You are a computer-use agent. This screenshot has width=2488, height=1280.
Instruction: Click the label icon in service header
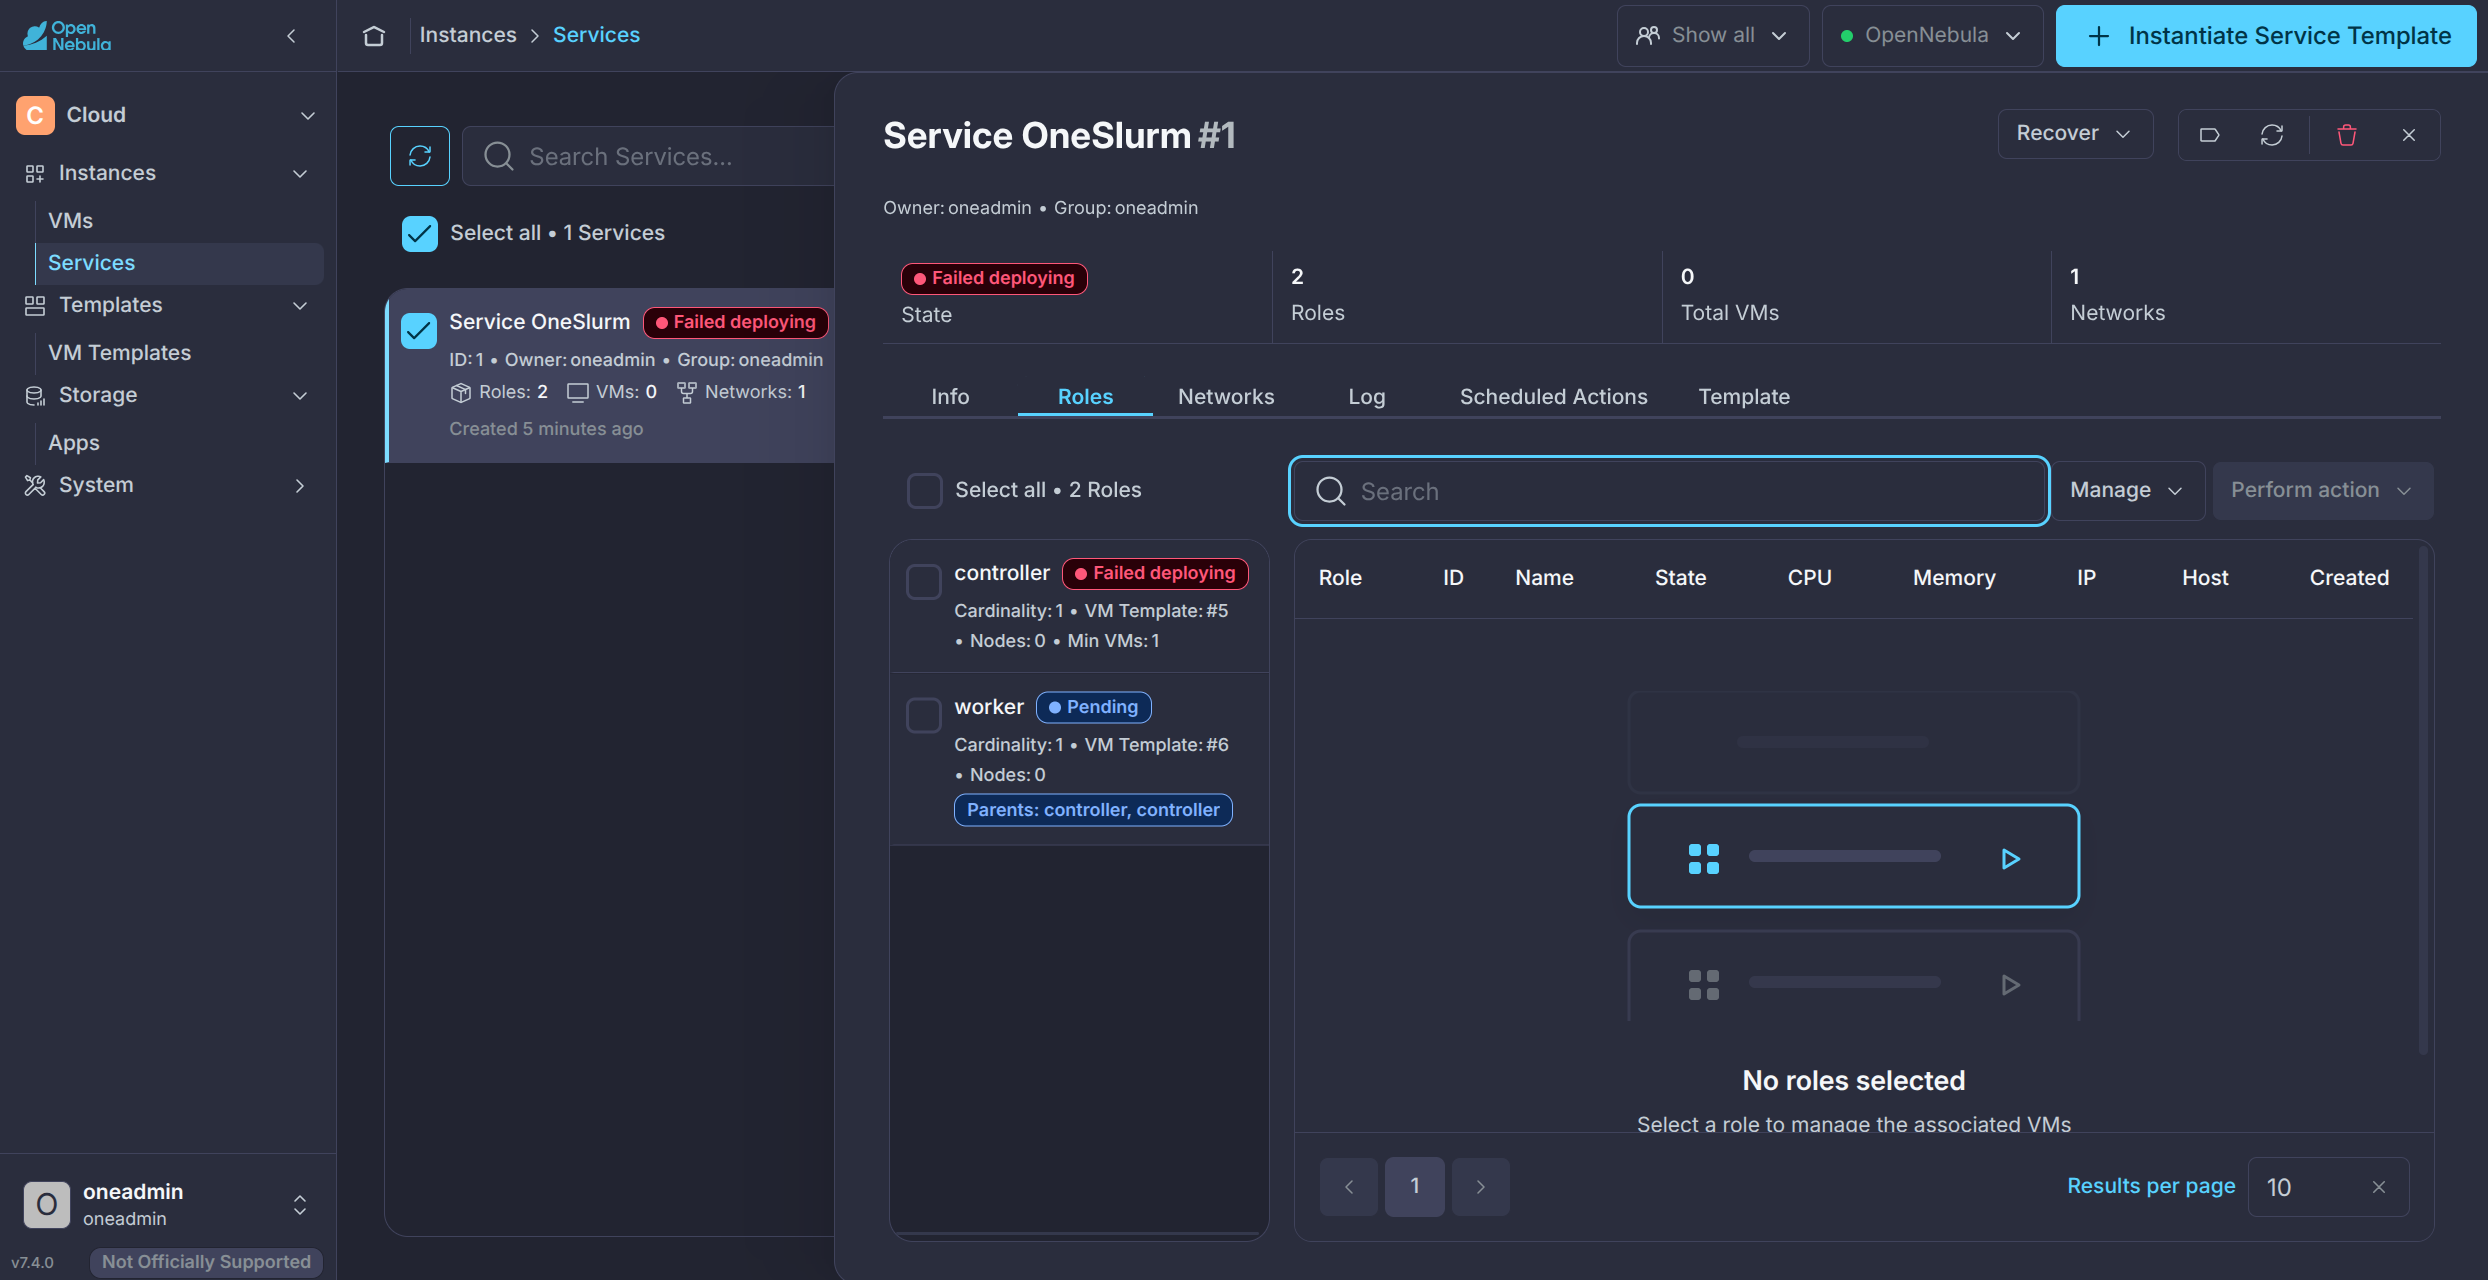pyautogui.click(x=2210, y=135)
